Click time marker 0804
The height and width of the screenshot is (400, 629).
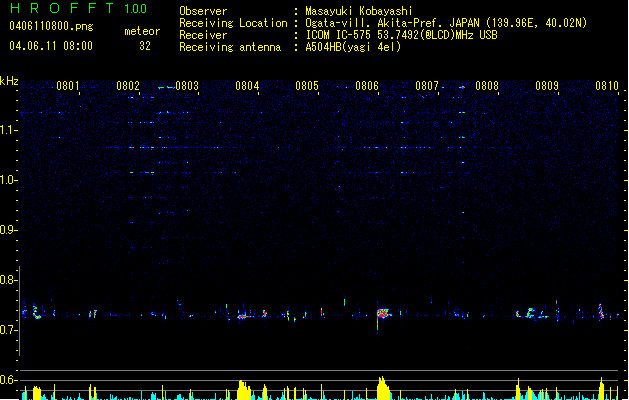coord(247,86)
